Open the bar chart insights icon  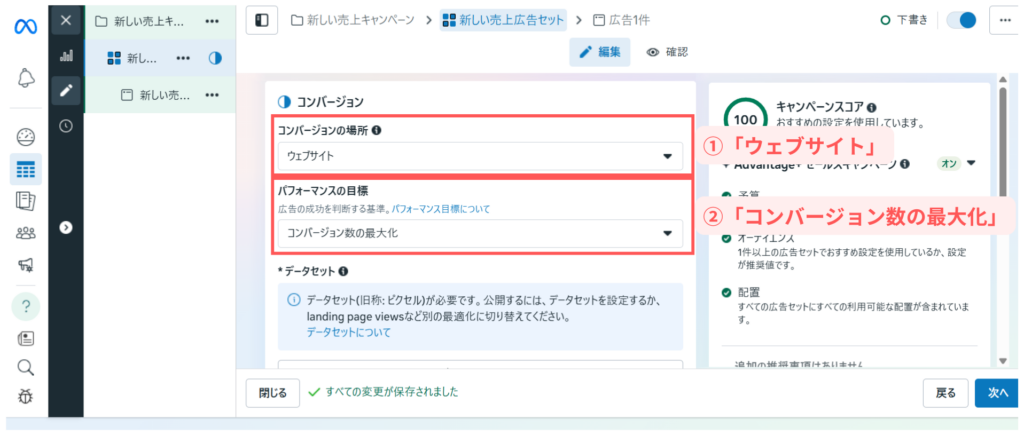coord(66,56)
